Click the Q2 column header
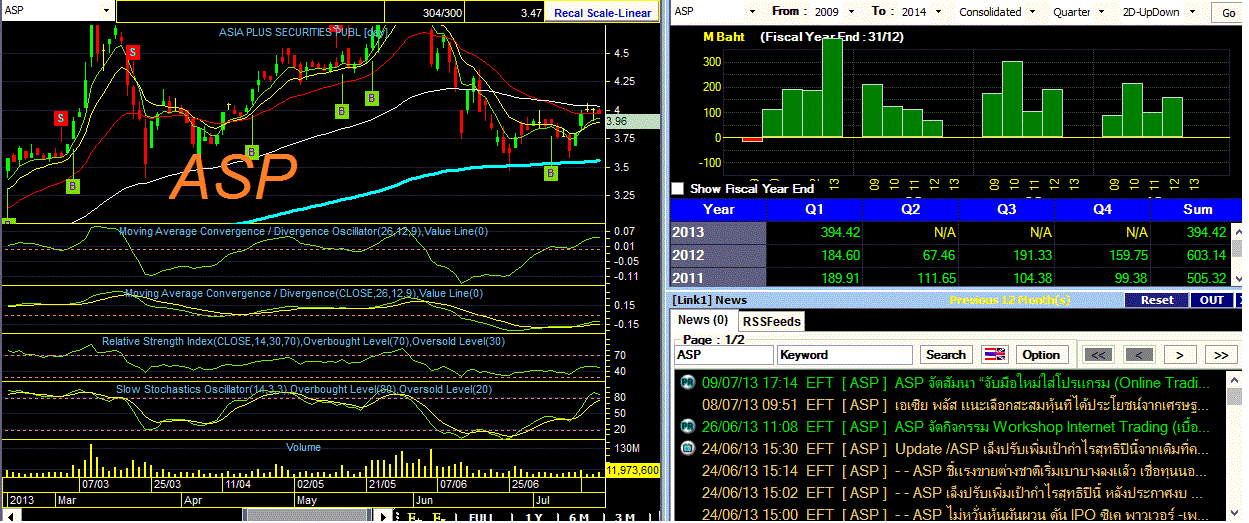 click(x=910, y=209)
